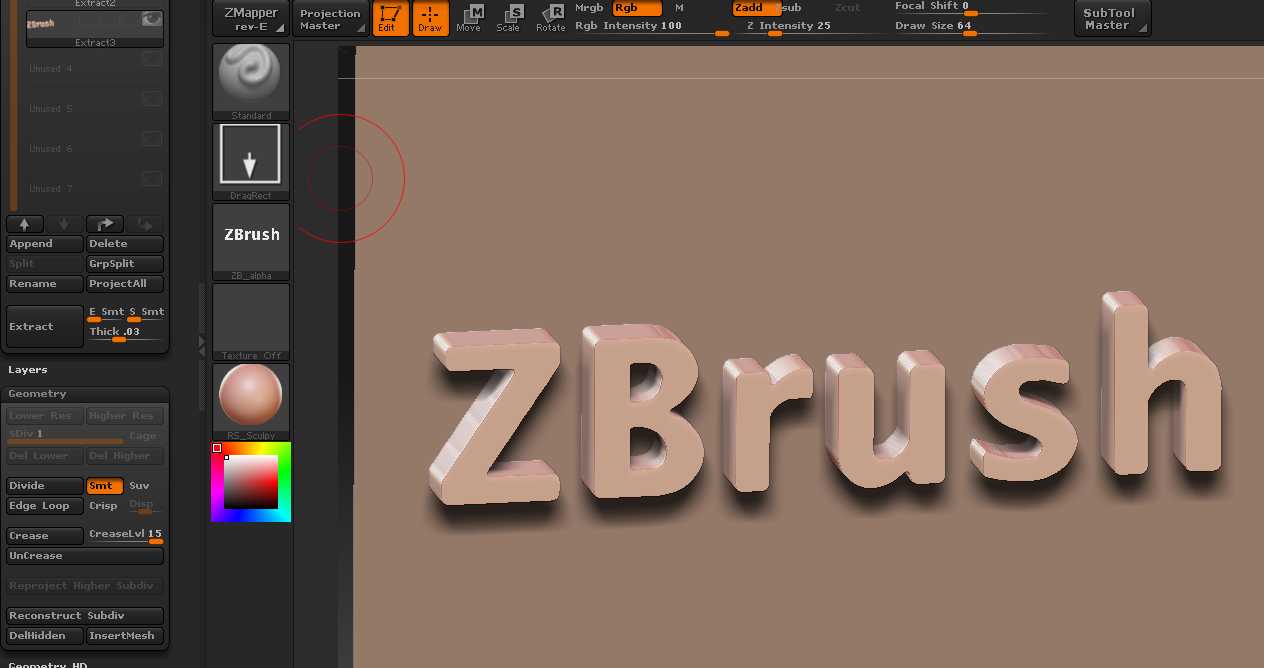The height and width of the screenshot is (668, 1264).
Task: Adjust the SDiv subdivision level slider
Action: coord(65,436)
